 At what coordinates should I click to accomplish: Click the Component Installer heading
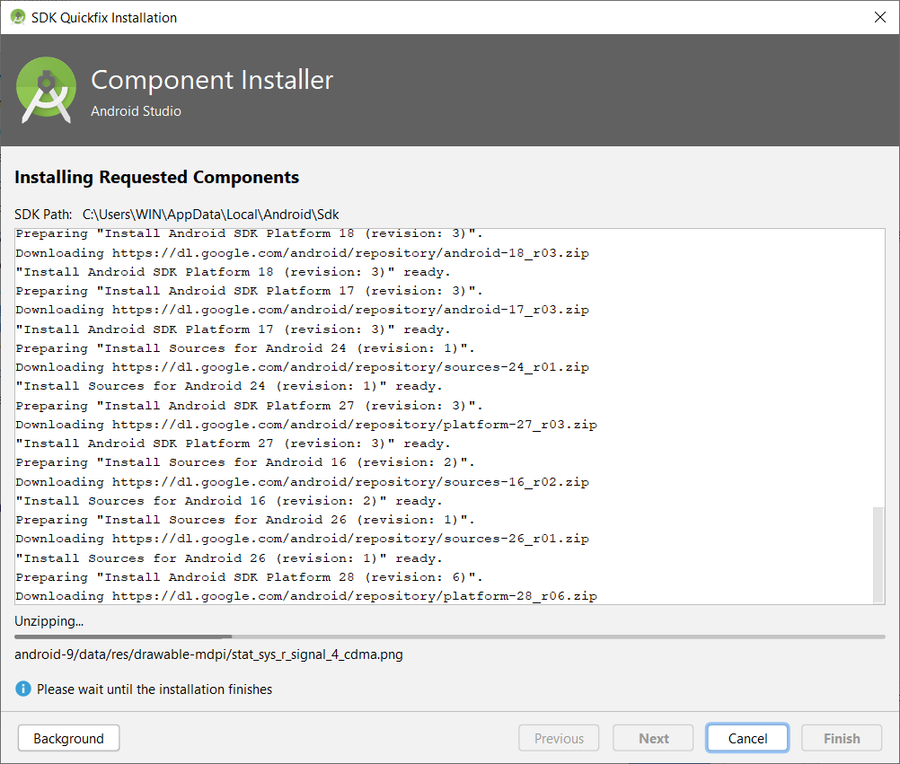pos(212,80)
